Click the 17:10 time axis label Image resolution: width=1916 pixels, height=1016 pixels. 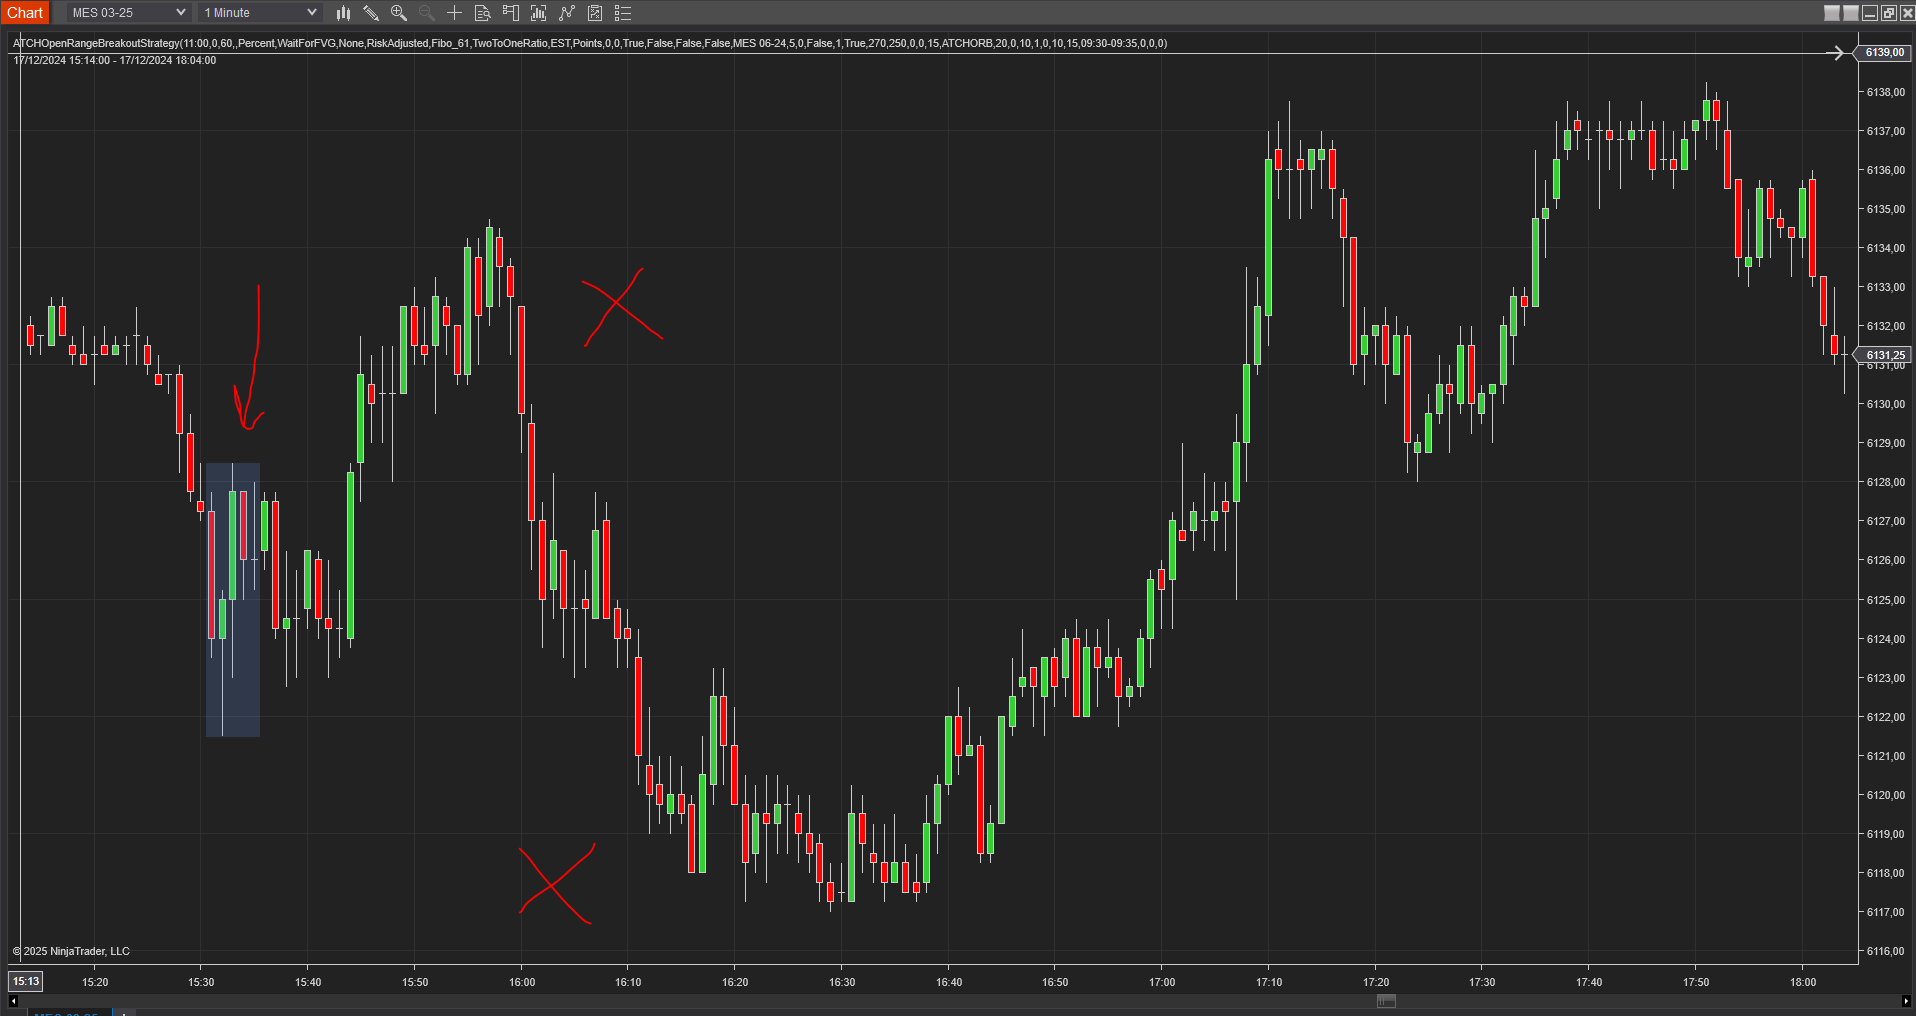point(1269,982)
